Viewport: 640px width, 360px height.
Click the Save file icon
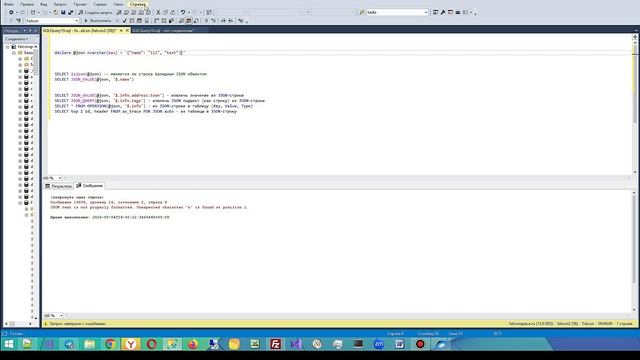63,13
